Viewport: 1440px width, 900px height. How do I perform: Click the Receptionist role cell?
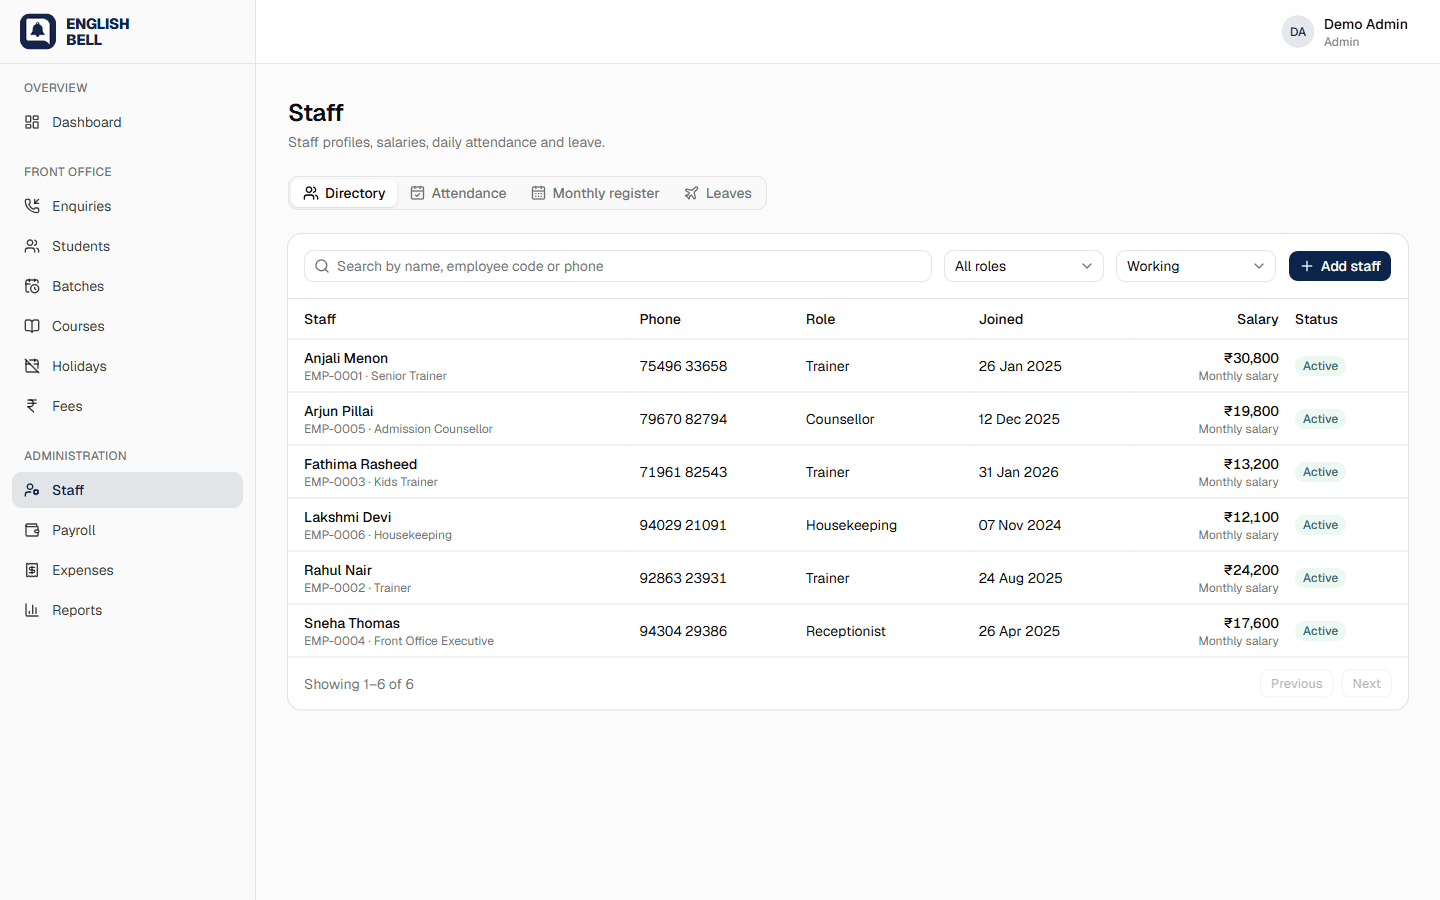point(846,631)
